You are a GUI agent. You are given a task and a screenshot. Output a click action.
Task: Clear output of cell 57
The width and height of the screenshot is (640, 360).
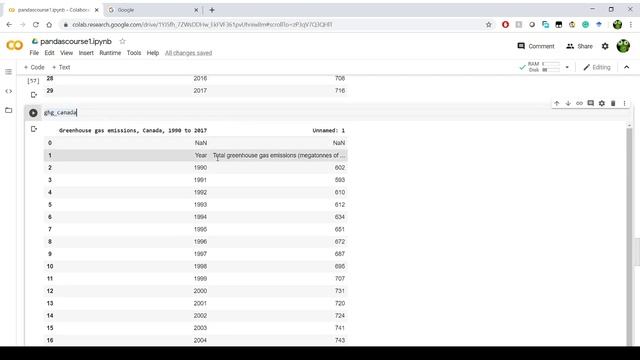33,95
